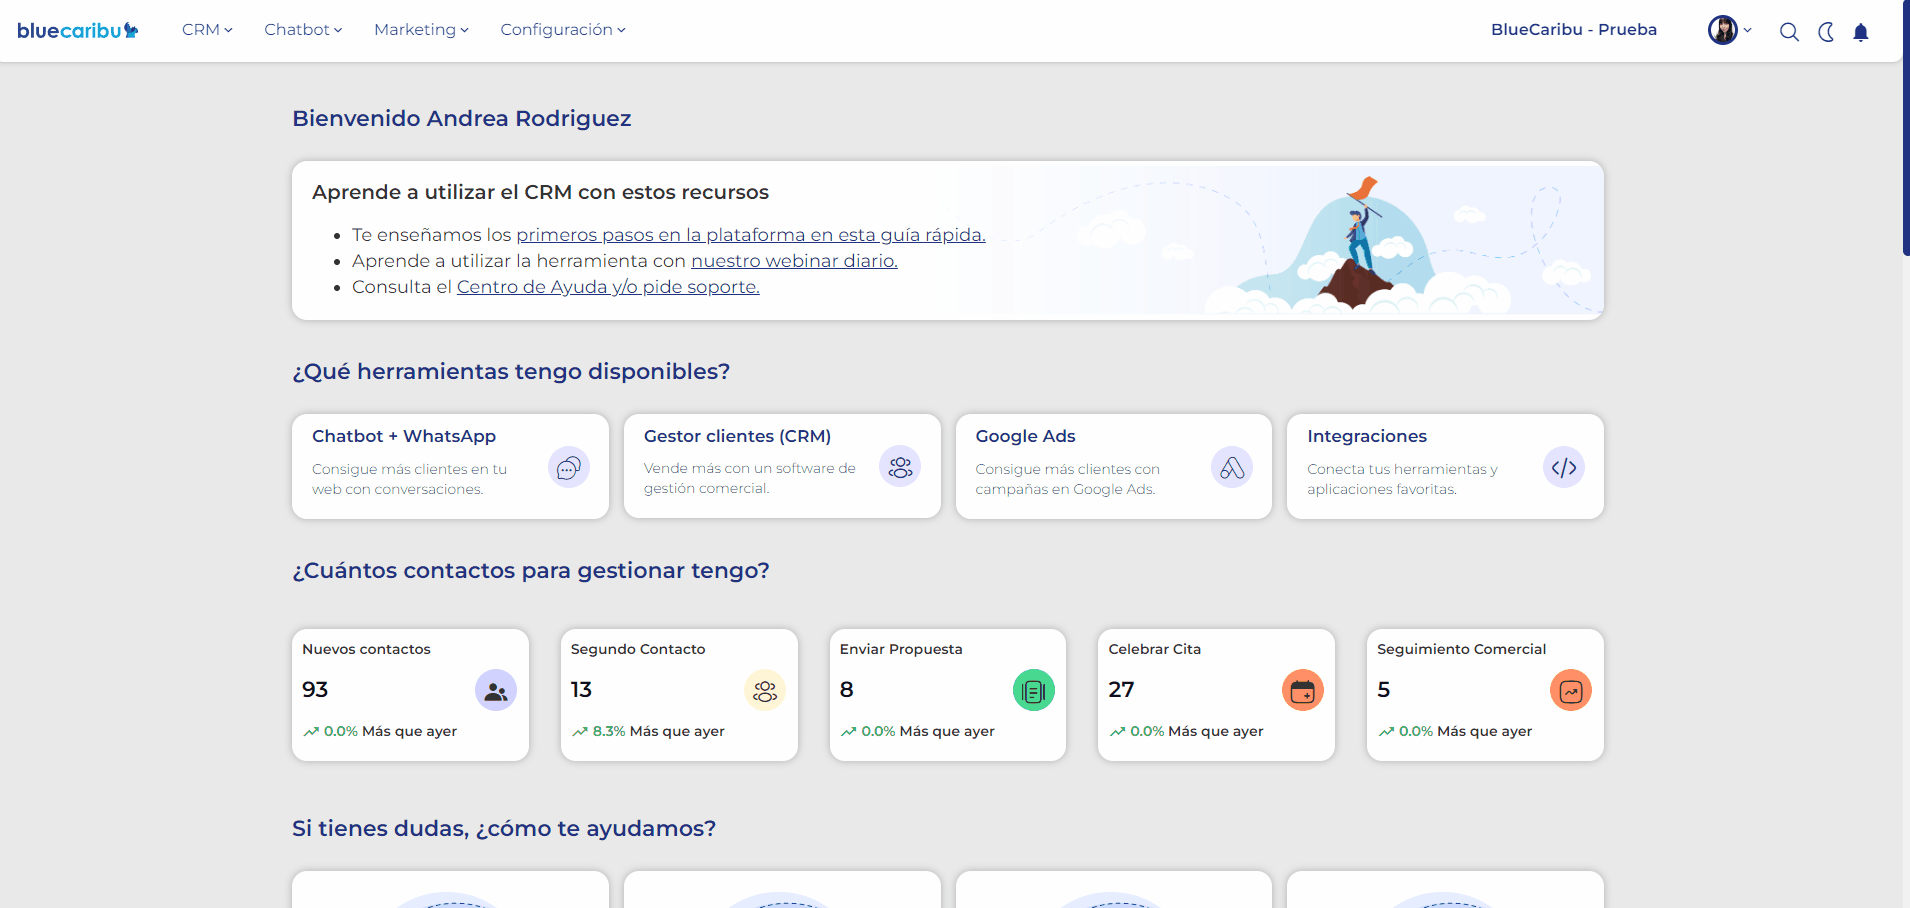Open the Chatbot + WhatsApp card title
Screen dimensions: 1910x908
[404, 436]
